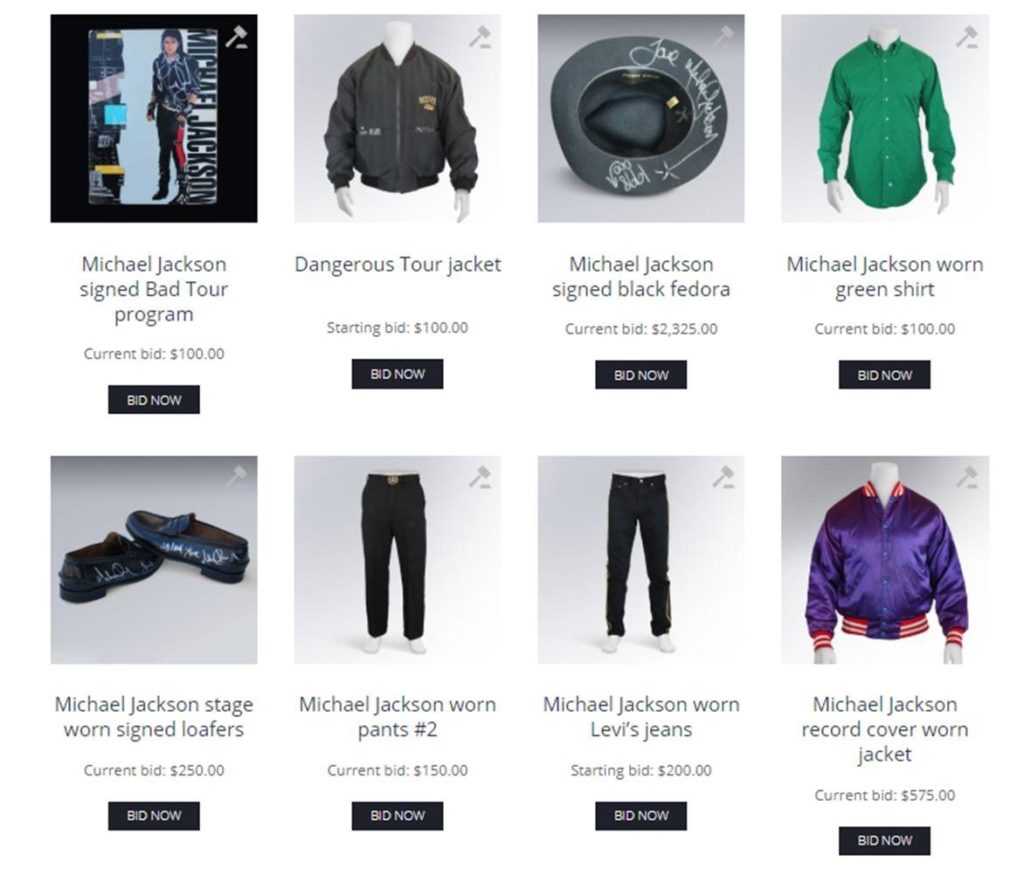Open the Michael Jackson worn Levi's jeans title
This screenshot has height=869, width=1024.
point(641,717)
